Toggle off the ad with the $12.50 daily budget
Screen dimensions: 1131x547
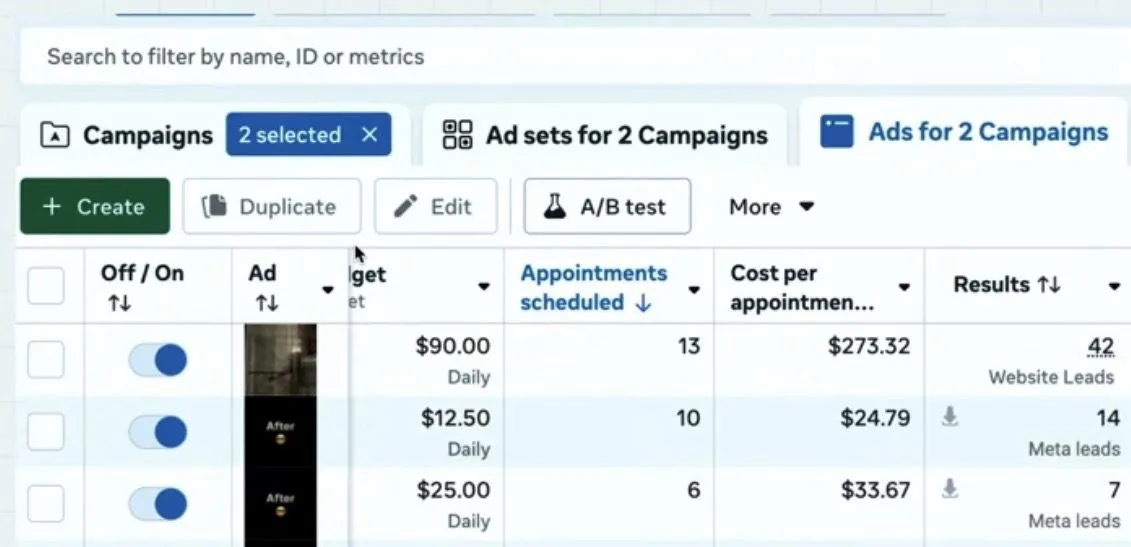(158, 432)
